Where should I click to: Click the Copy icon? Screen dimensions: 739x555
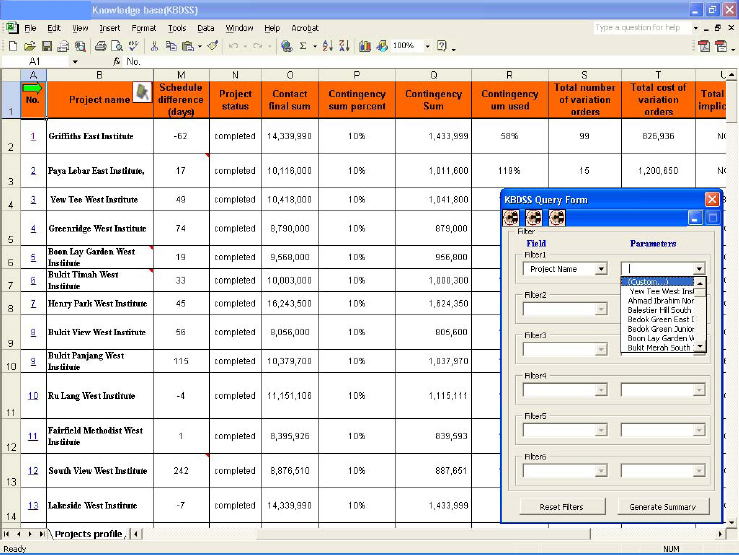click(171, 46)
